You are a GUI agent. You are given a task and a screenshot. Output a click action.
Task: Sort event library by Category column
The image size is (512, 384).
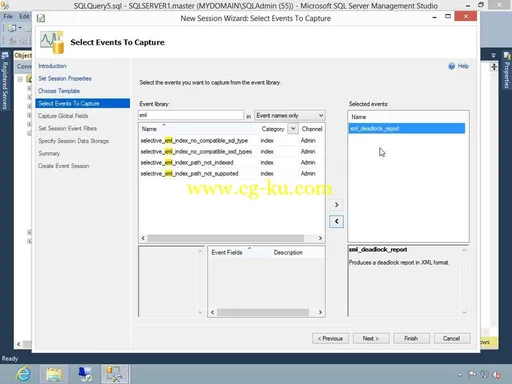coord(273,129)
